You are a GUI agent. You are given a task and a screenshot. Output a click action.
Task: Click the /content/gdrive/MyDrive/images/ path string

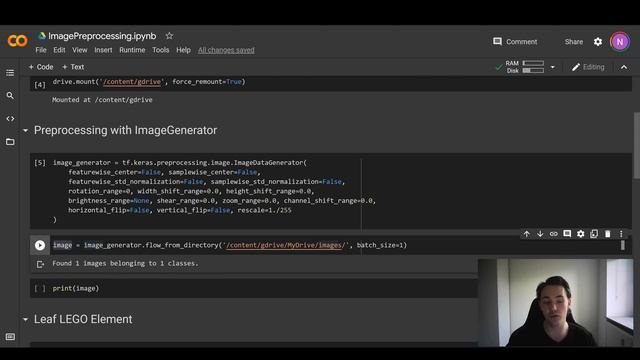[x=286, y=245]
